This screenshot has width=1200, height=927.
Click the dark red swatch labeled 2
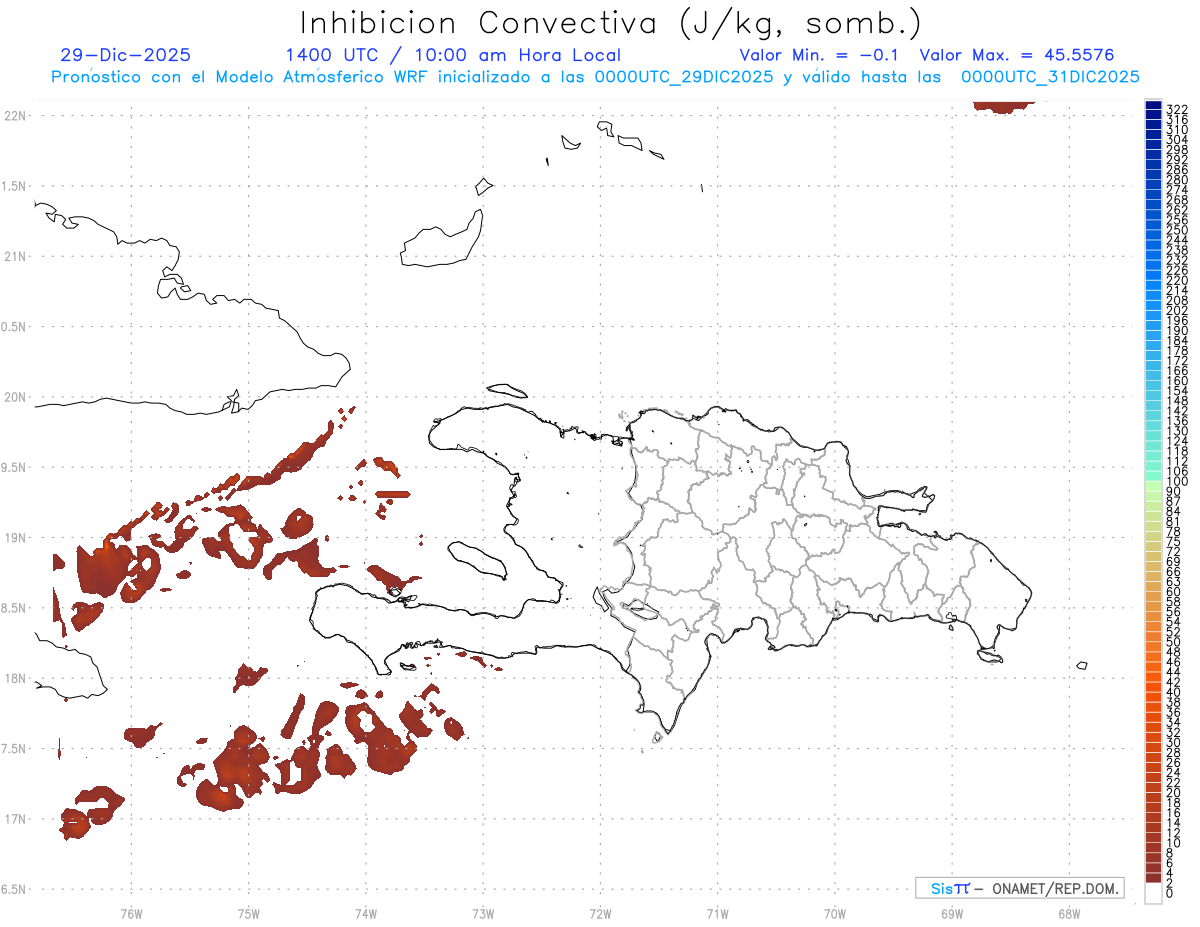[1154, 880]
